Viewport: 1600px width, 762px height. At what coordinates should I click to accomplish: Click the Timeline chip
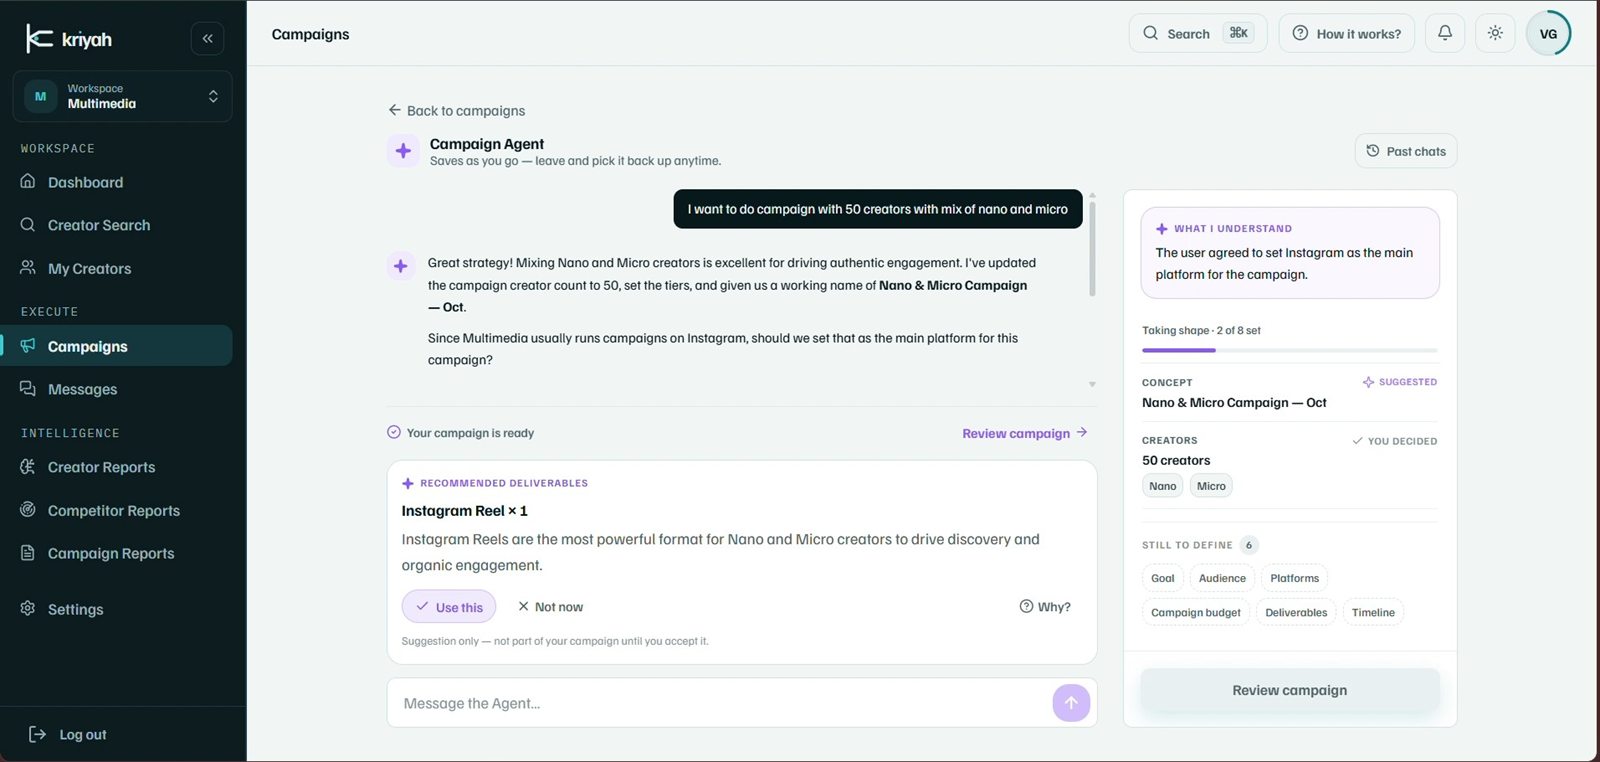tap(1373, 612)
